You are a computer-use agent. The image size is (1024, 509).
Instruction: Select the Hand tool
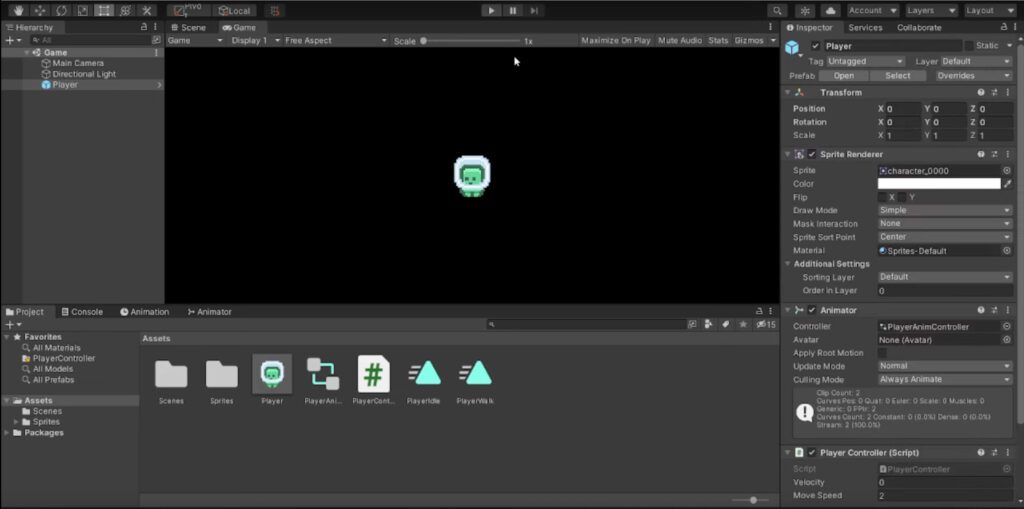pyautogui.click(x=19, y=10)
